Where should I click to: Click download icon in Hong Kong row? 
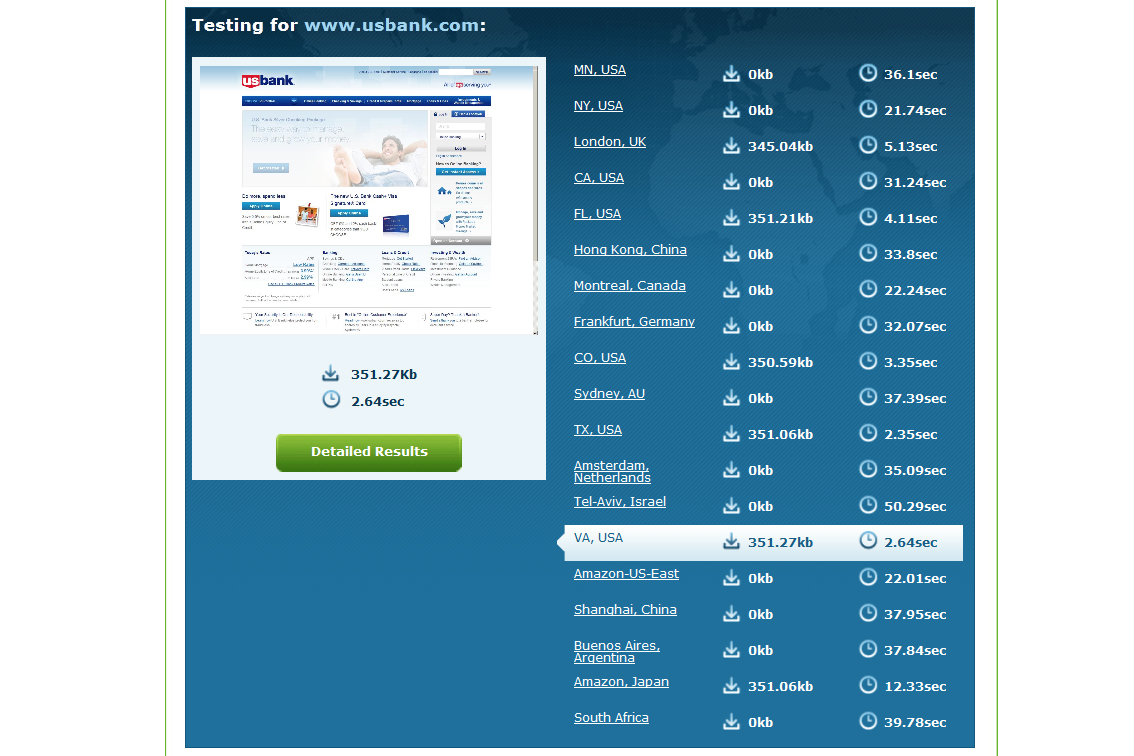[731, 253]
